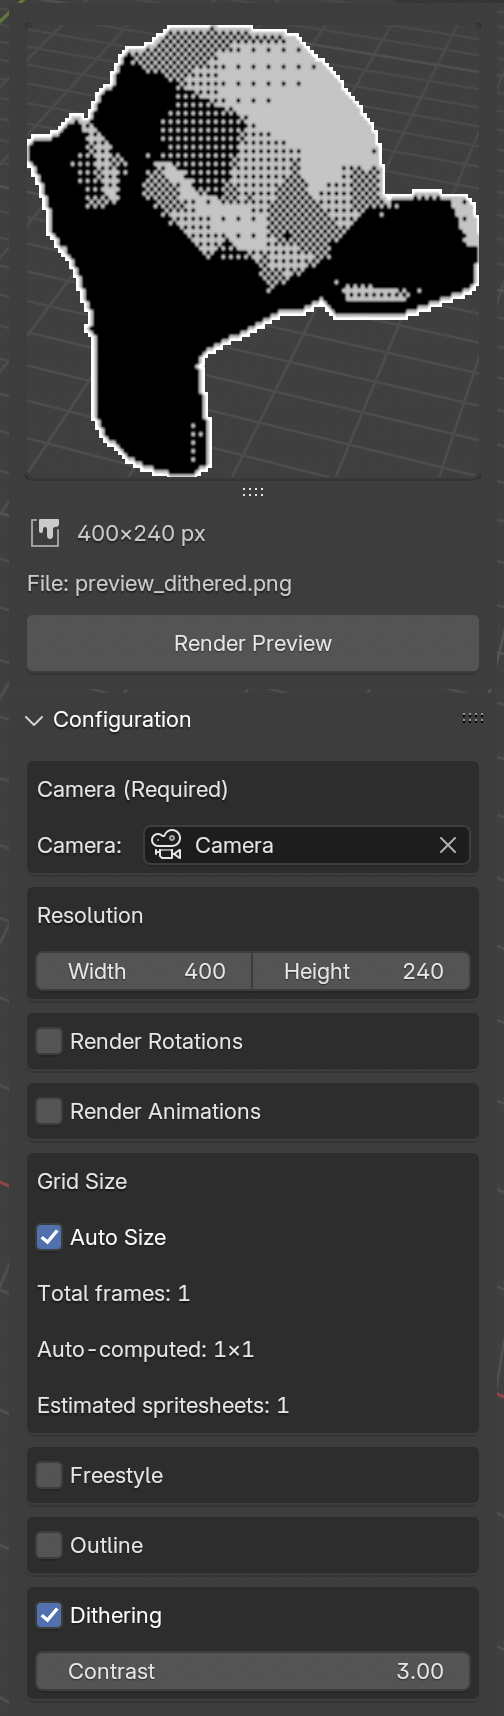Image resolution: width=504 pixels, height=1716 pixels.
Task: Click the camera icon in Camera field
Action: coord(166,845)
